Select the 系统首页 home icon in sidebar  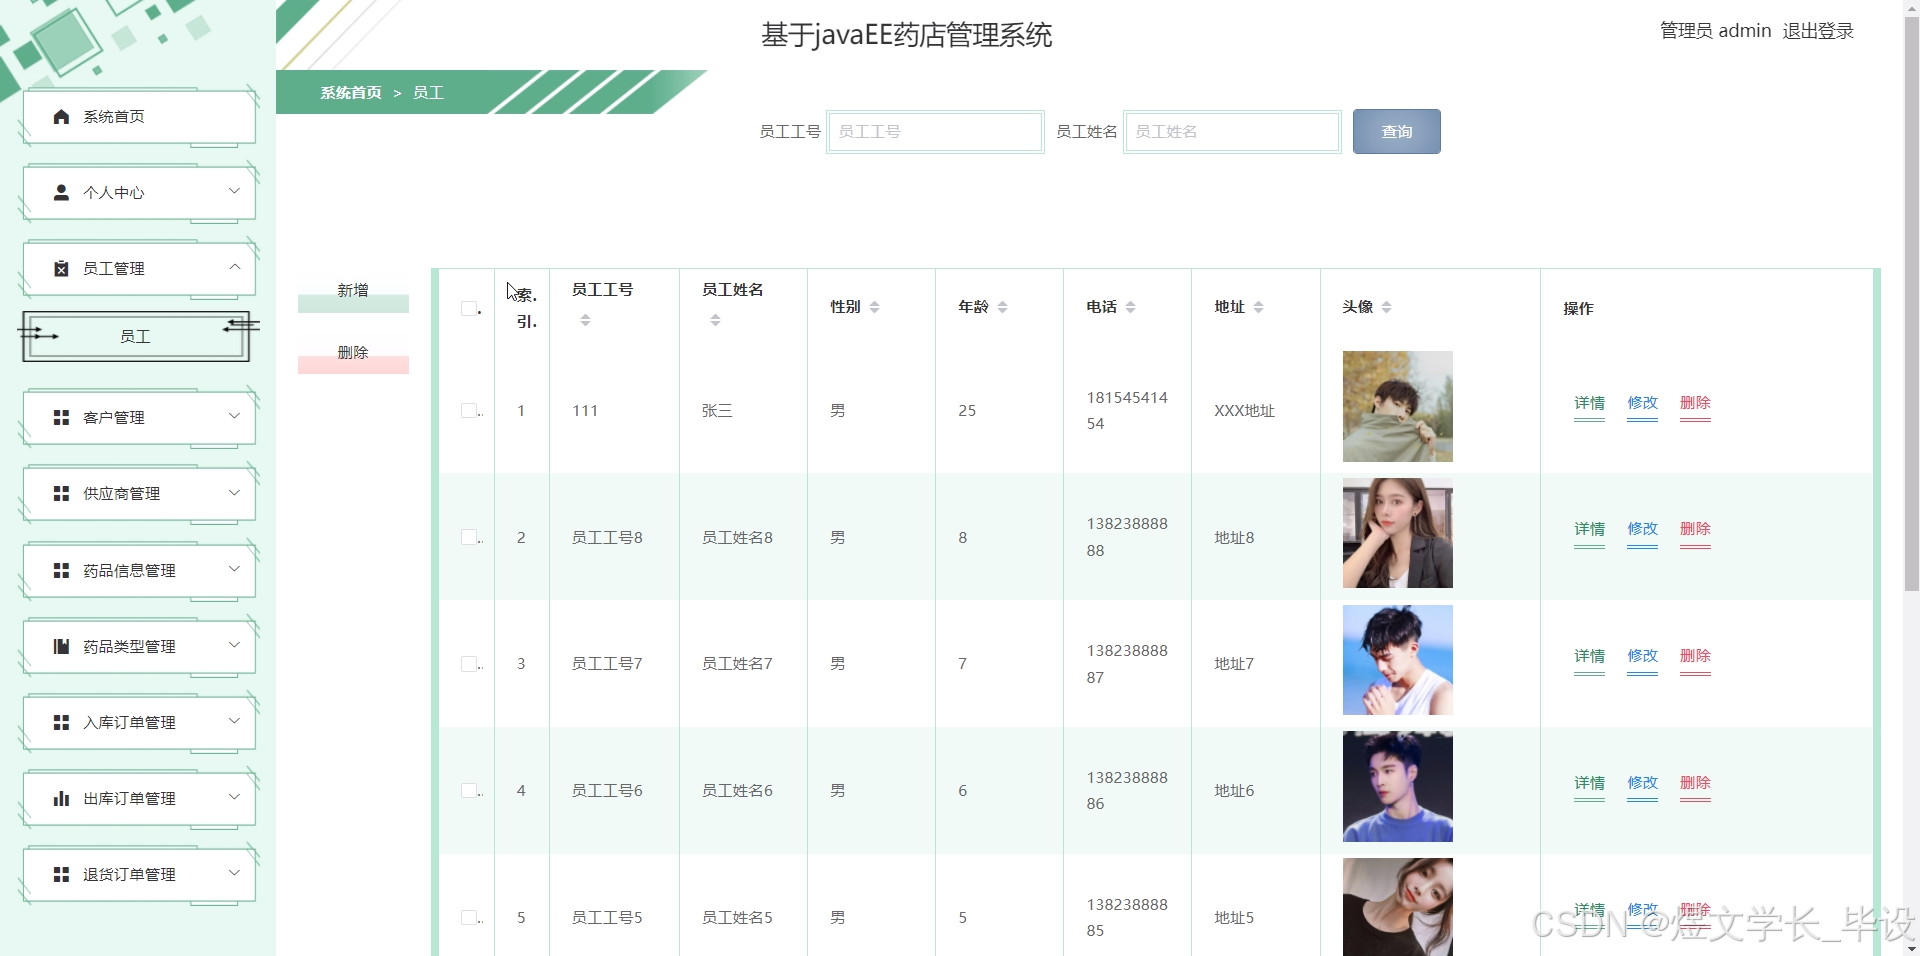[x=59, y=116]
